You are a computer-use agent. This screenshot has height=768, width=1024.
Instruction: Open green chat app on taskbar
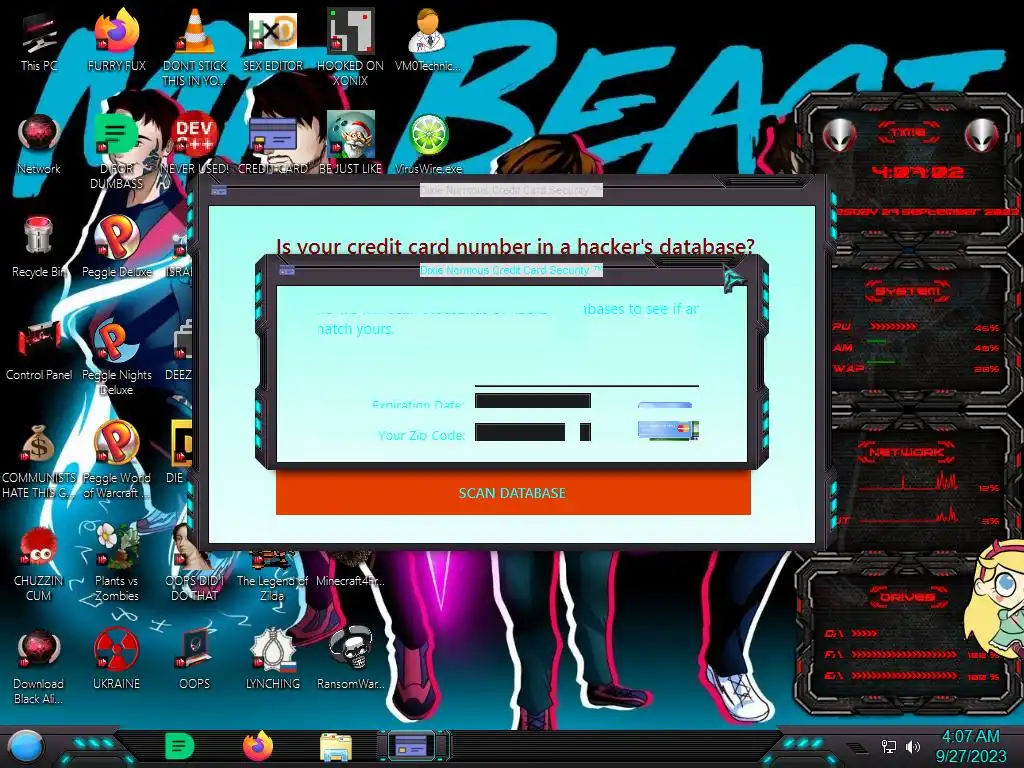click(180, 746)
